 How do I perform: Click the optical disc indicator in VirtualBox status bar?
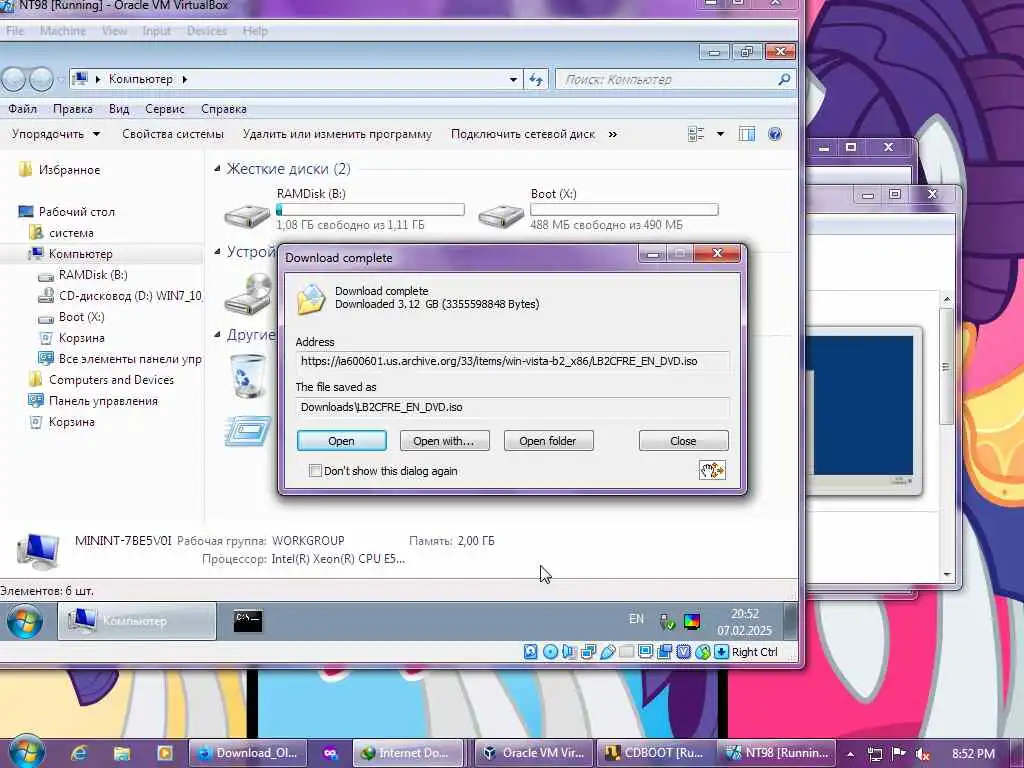[x=550, y=652]
